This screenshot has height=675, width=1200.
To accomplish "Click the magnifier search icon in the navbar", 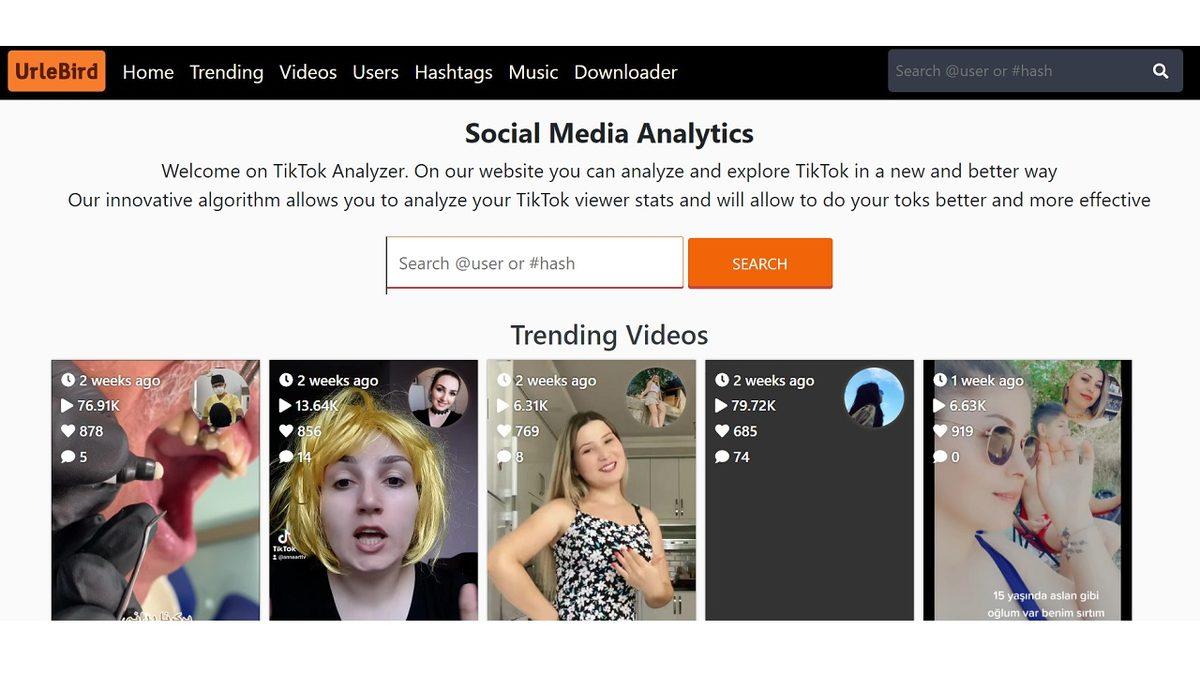I will (x=1160, y=71).
